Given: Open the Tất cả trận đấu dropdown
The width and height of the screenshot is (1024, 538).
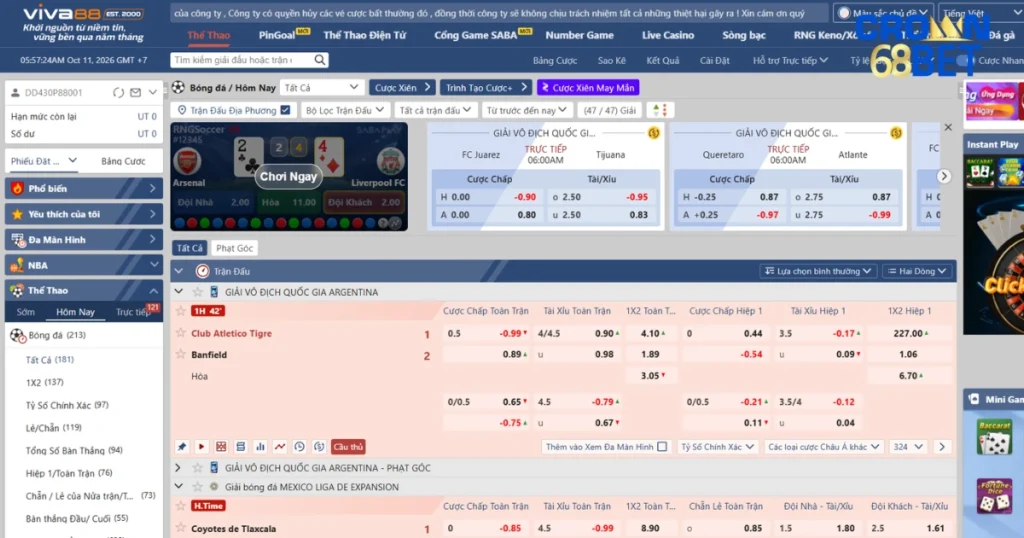Looking at the screenshot, I should pos(435,110).
